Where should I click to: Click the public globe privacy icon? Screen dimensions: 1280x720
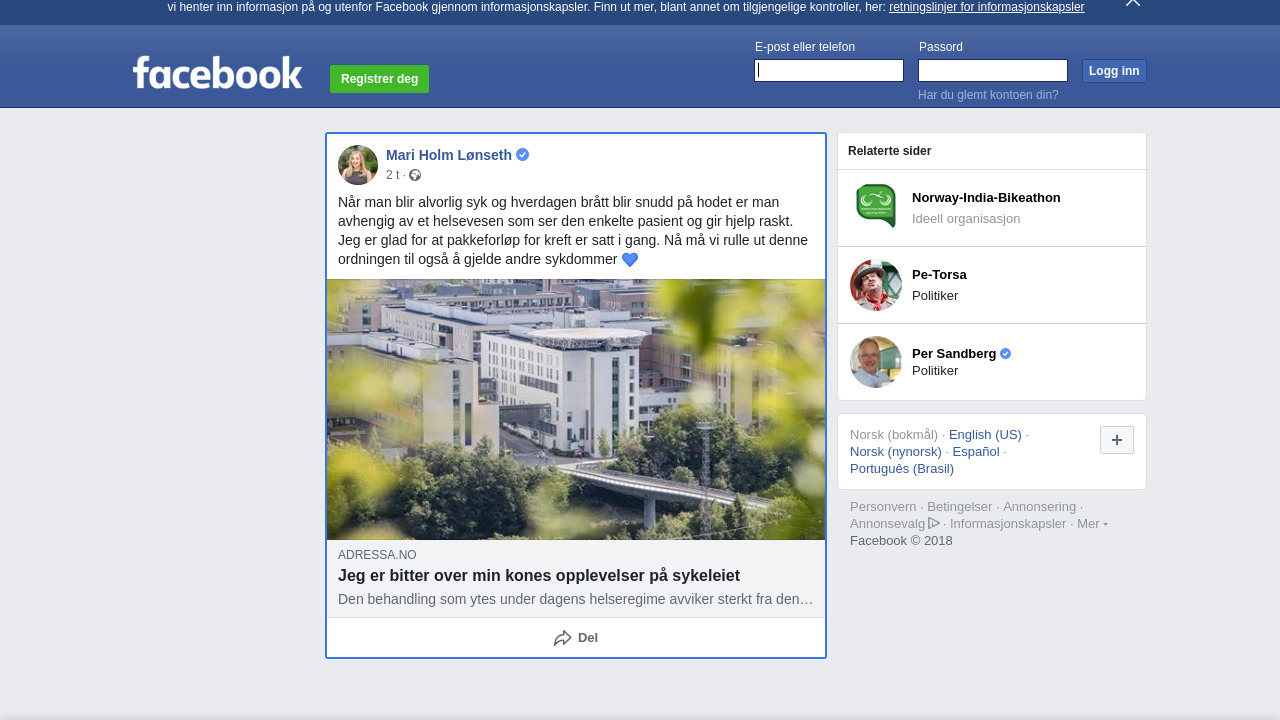coord(415,175)
